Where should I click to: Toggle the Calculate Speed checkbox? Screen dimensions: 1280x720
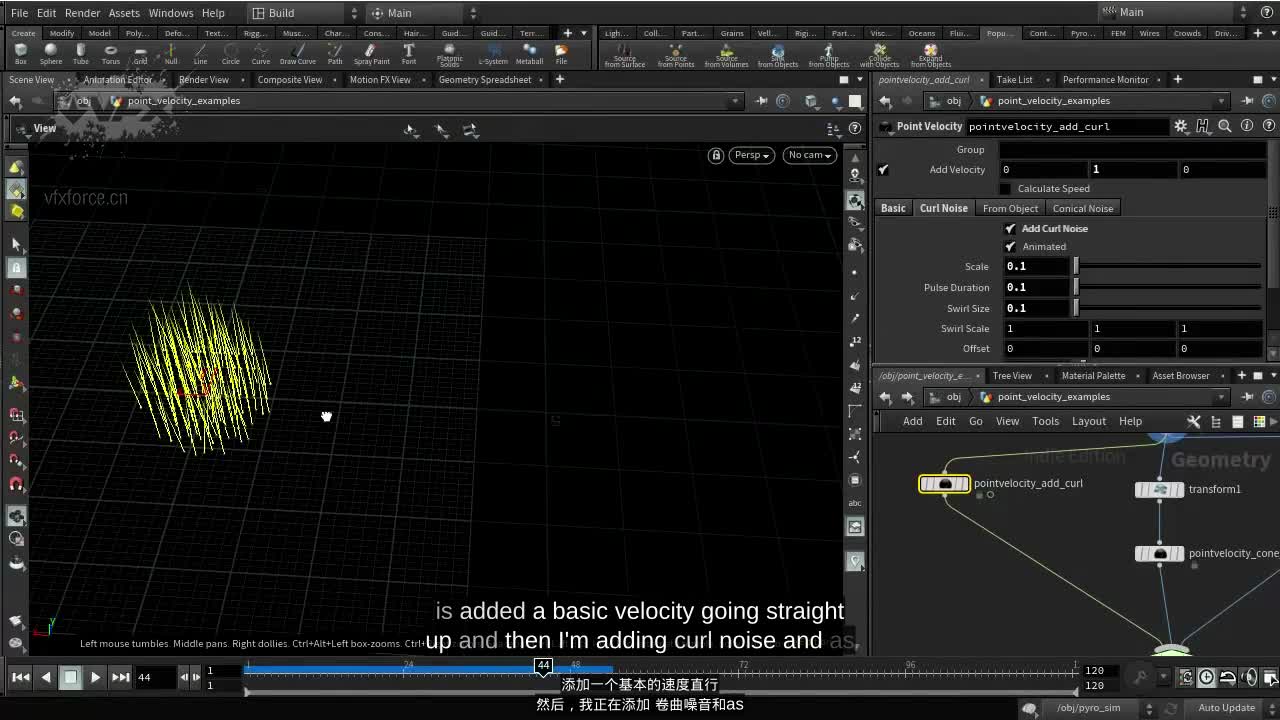[x=1006, y=189]
